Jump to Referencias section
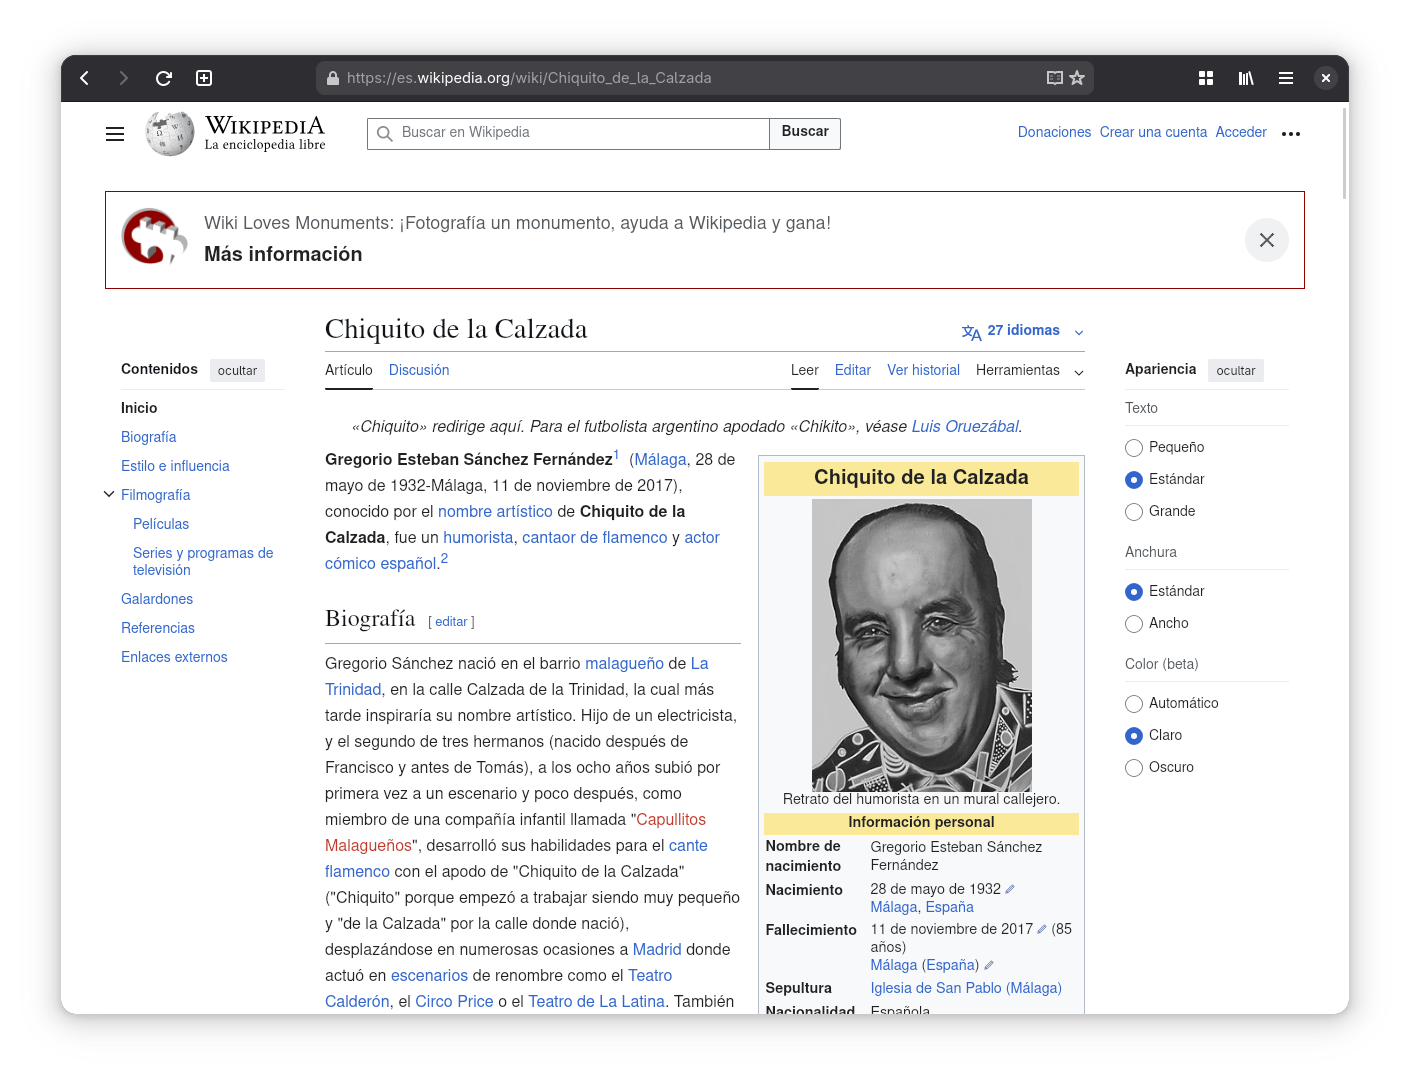 tap(158, 628)
